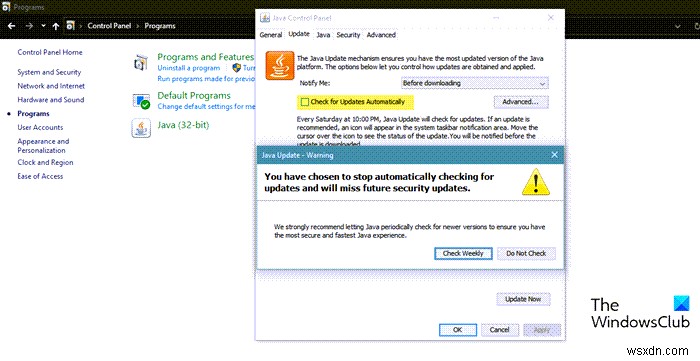The width and height of the screenshot is (700, 361).
Task: Switch to the Update tab
Action: pos(299,34)
